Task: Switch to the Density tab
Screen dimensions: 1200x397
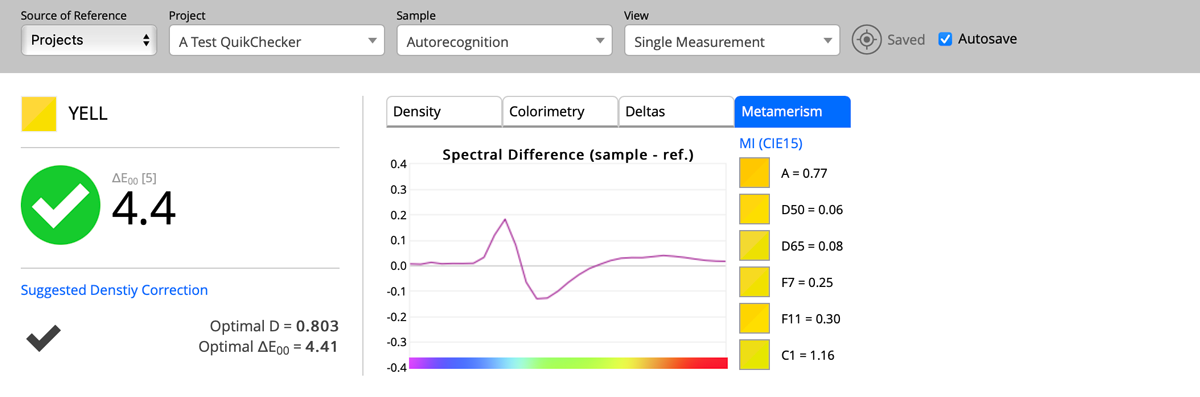Action: click(444, 111)
